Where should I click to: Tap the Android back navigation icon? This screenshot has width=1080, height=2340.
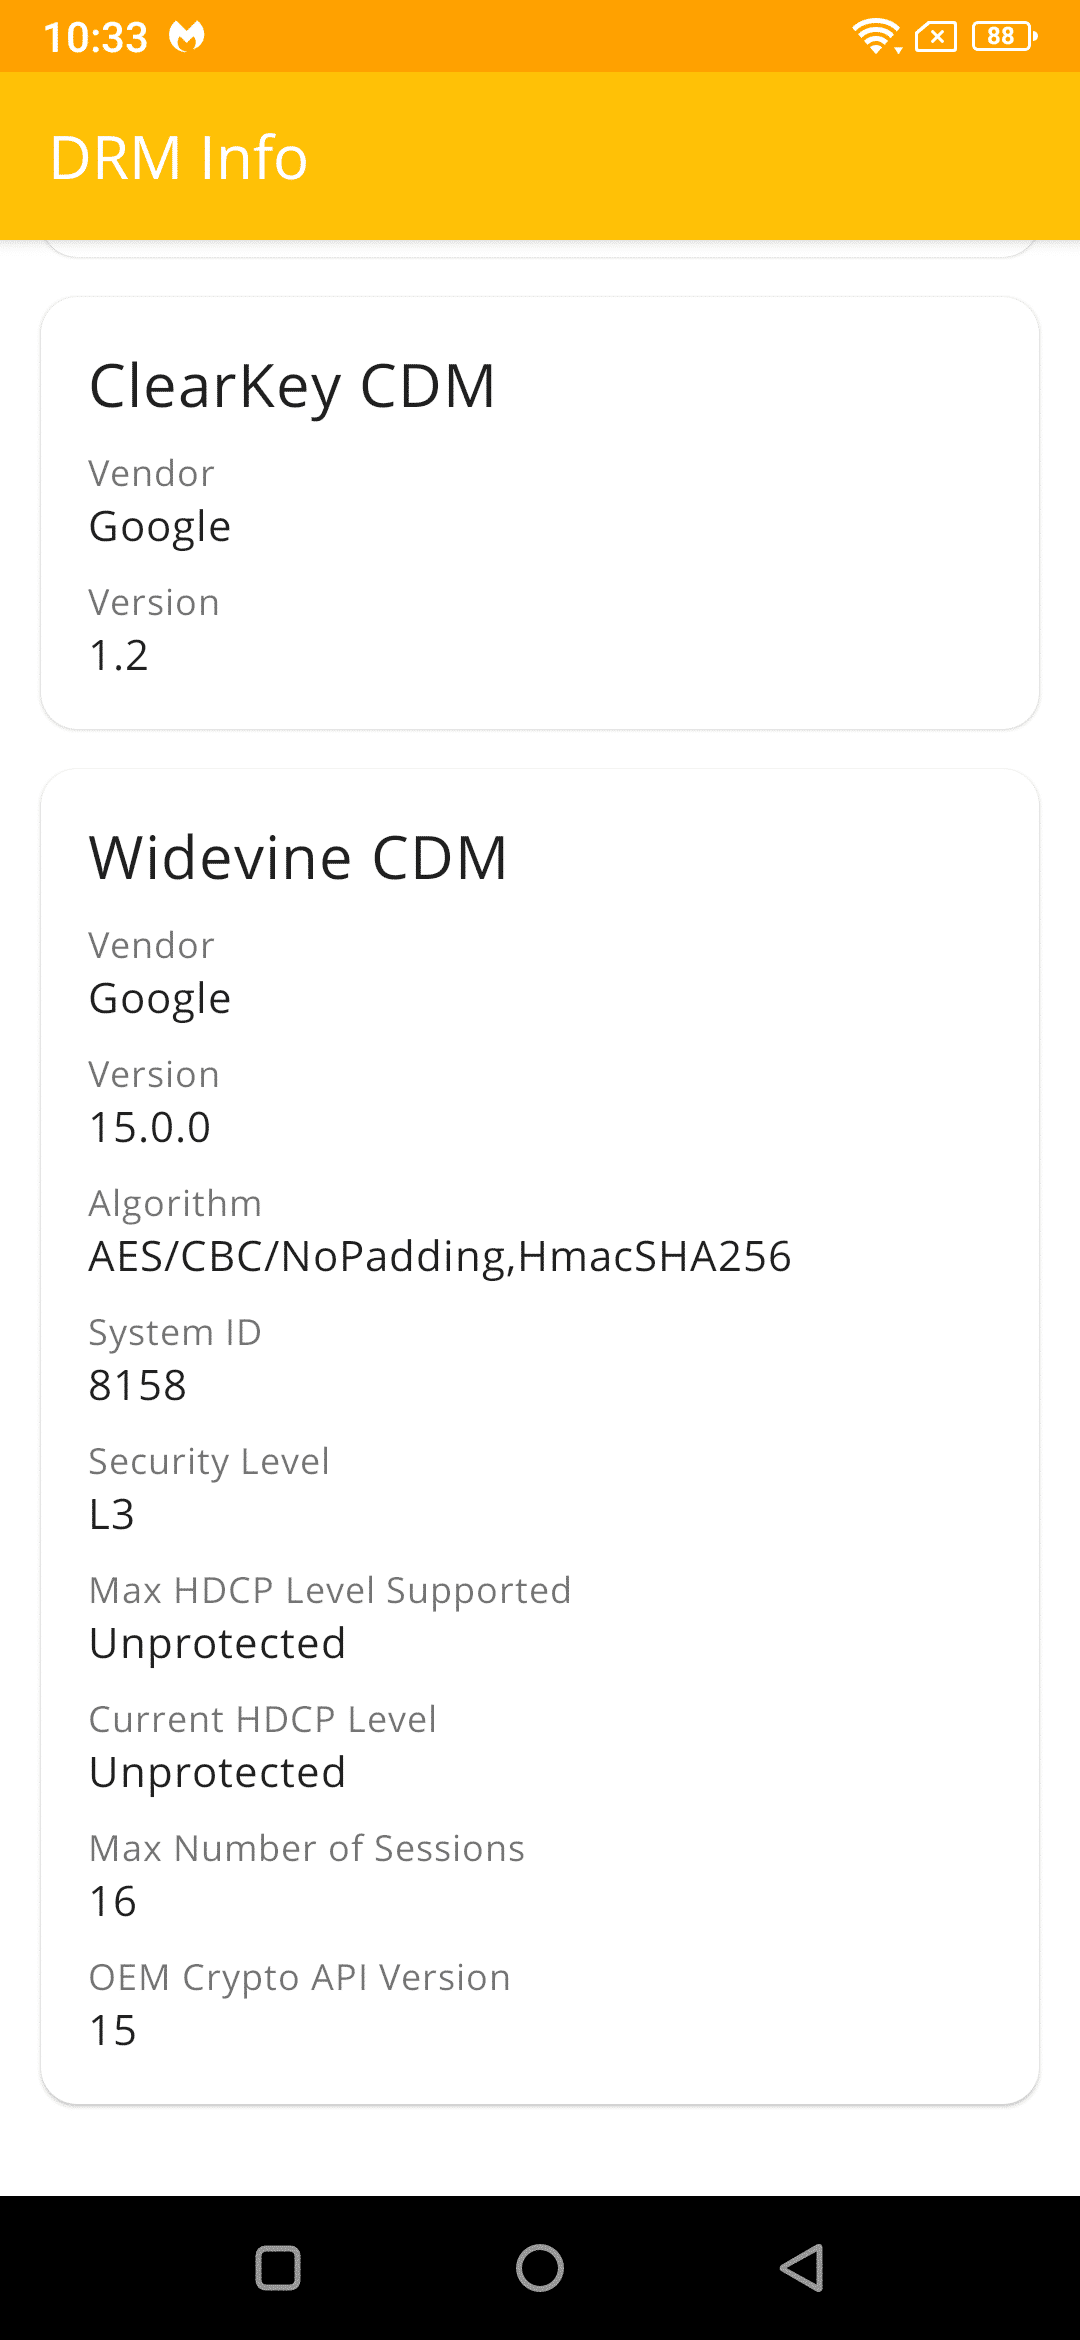(802, 2267)
